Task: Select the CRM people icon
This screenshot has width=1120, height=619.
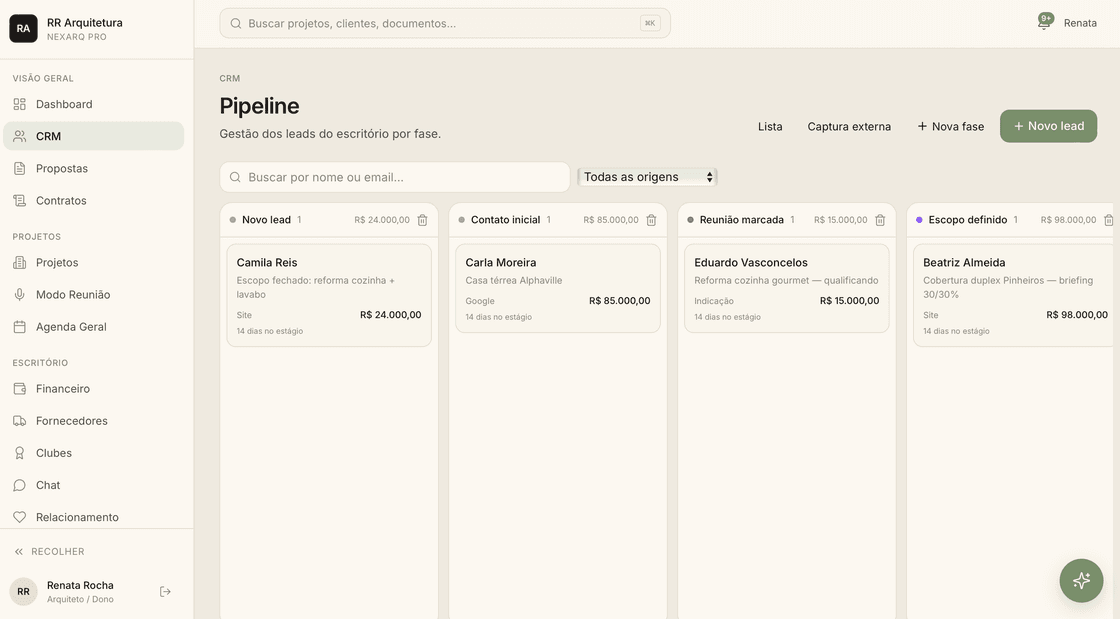Action: click(19, 136)
